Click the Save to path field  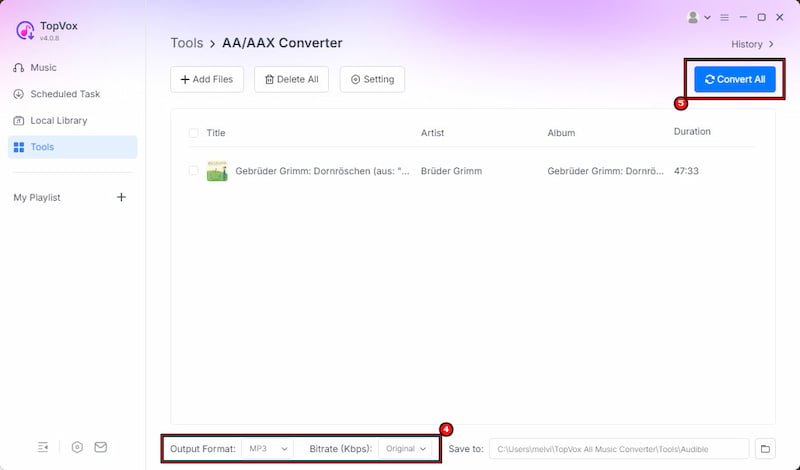[619, 449]
